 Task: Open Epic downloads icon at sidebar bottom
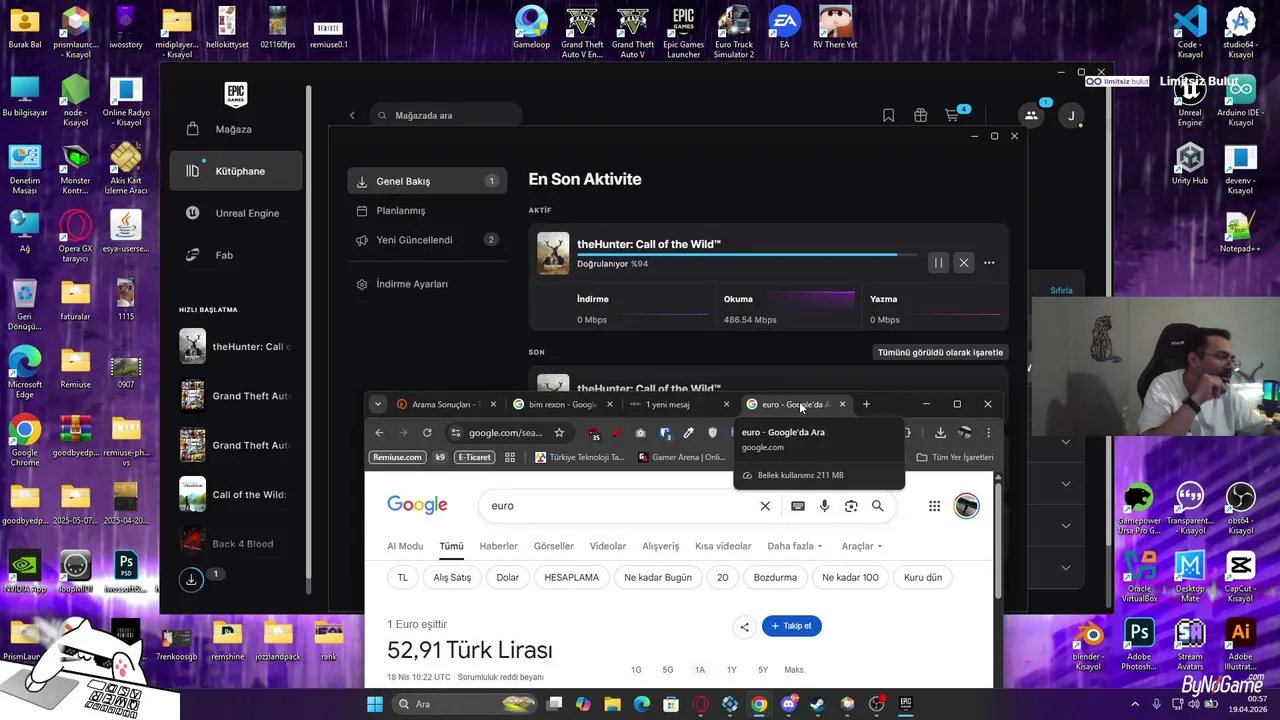[x=191, y=579]
